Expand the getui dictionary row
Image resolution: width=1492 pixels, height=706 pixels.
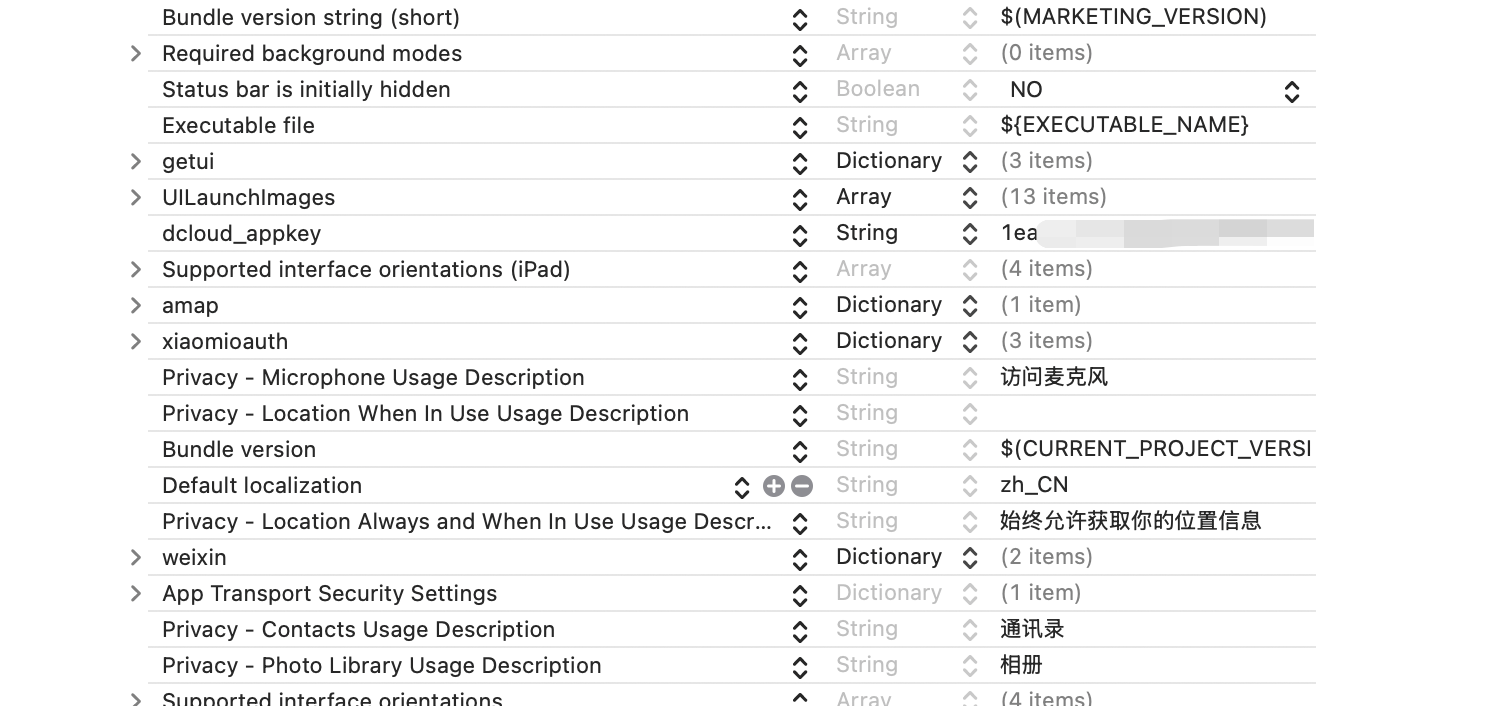(x=136, y=161)
